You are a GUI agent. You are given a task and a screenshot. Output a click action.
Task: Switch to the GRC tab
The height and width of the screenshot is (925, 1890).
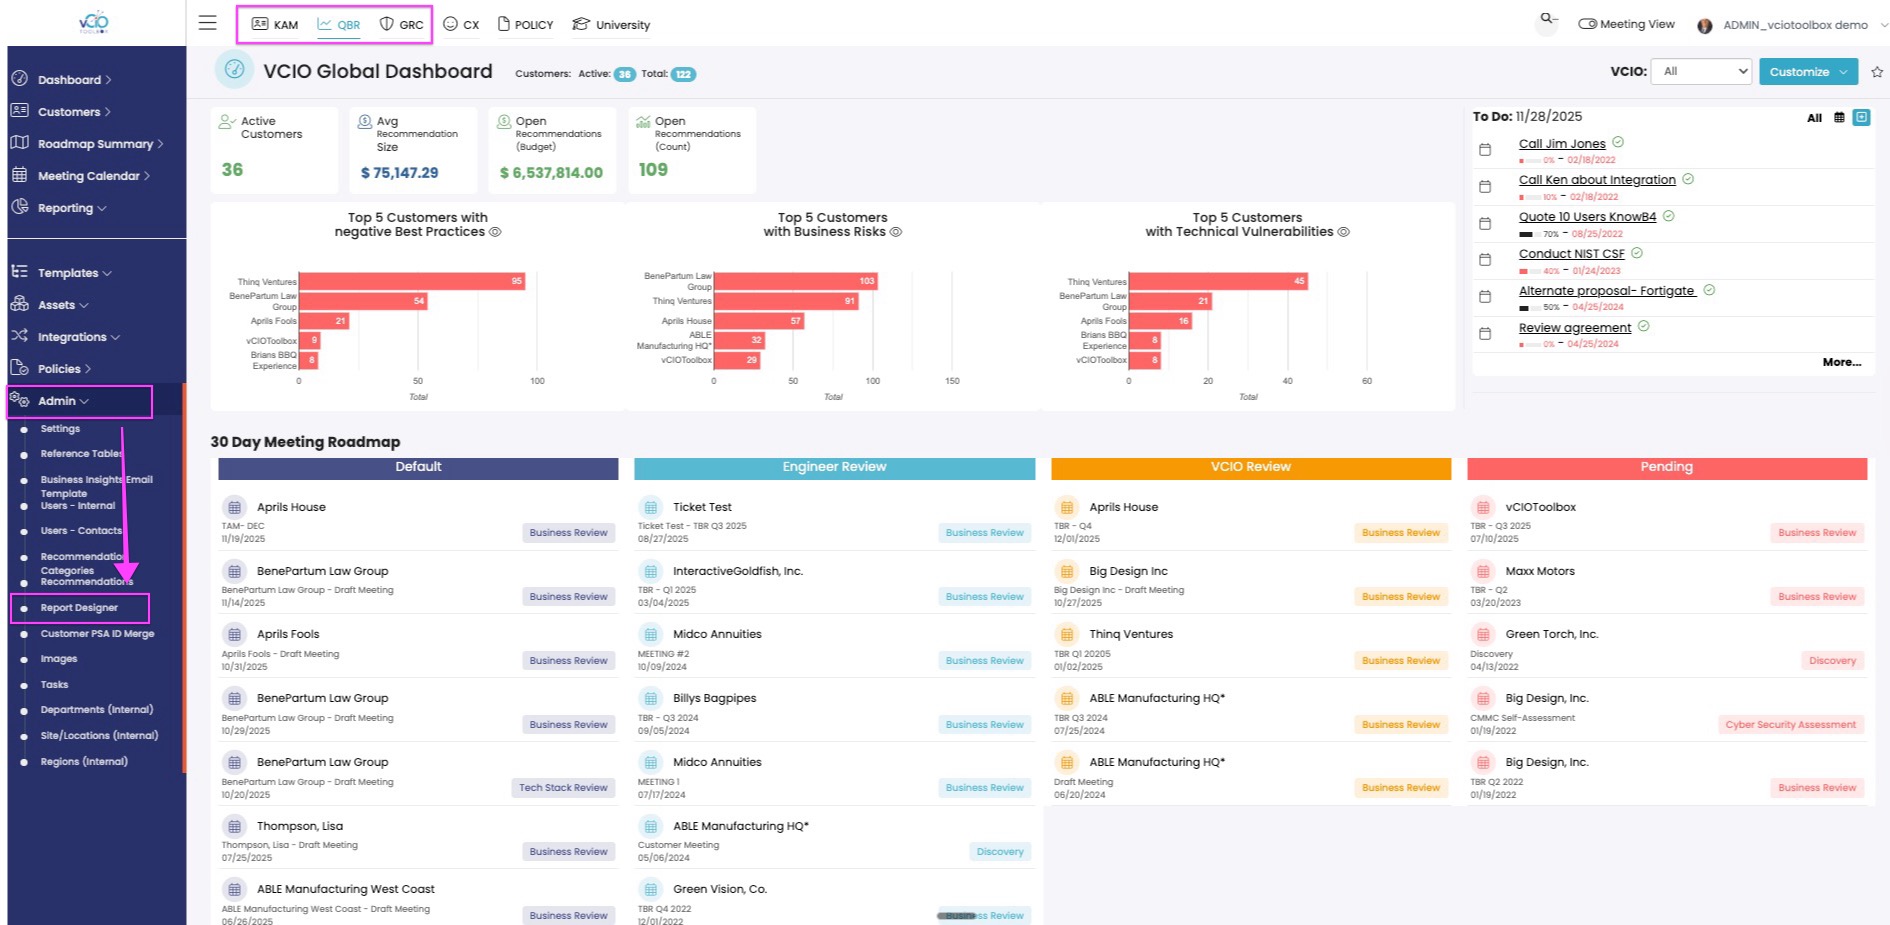click(401, 24)
